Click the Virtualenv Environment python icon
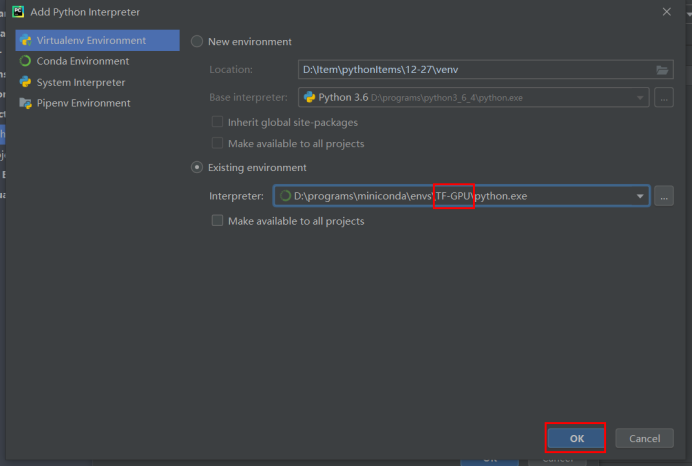692x467 pixels. (26, 40)
